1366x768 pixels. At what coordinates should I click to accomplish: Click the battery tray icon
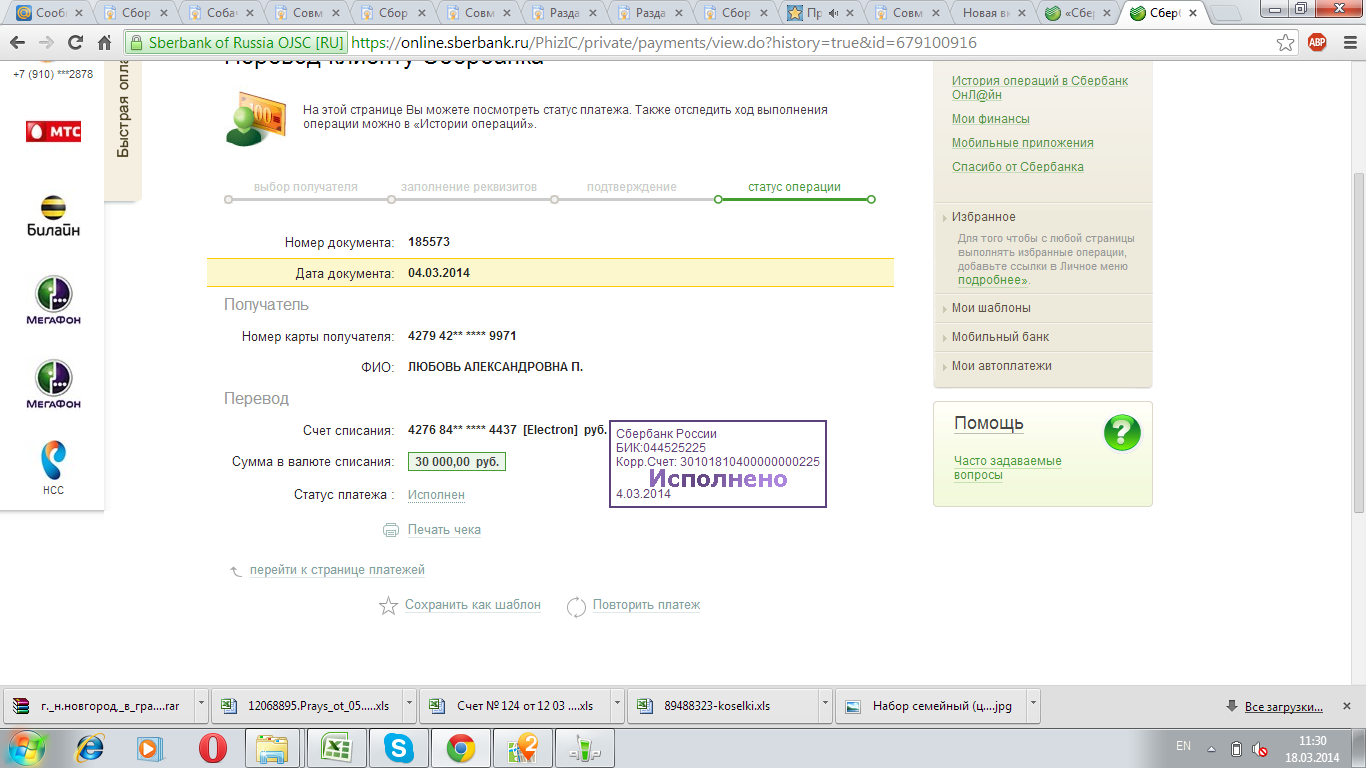[1236, 748]
